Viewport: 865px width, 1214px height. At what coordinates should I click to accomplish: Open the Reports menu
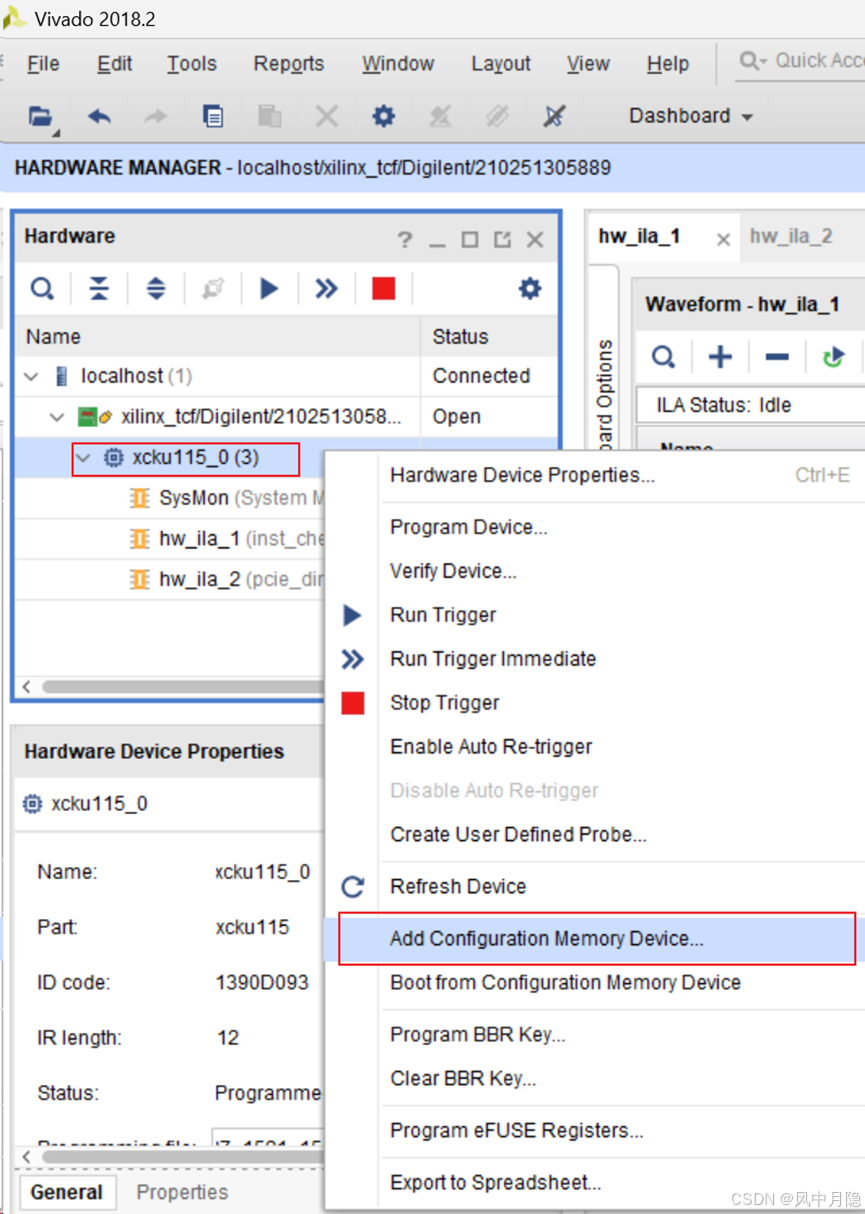[x=289, y=64]
